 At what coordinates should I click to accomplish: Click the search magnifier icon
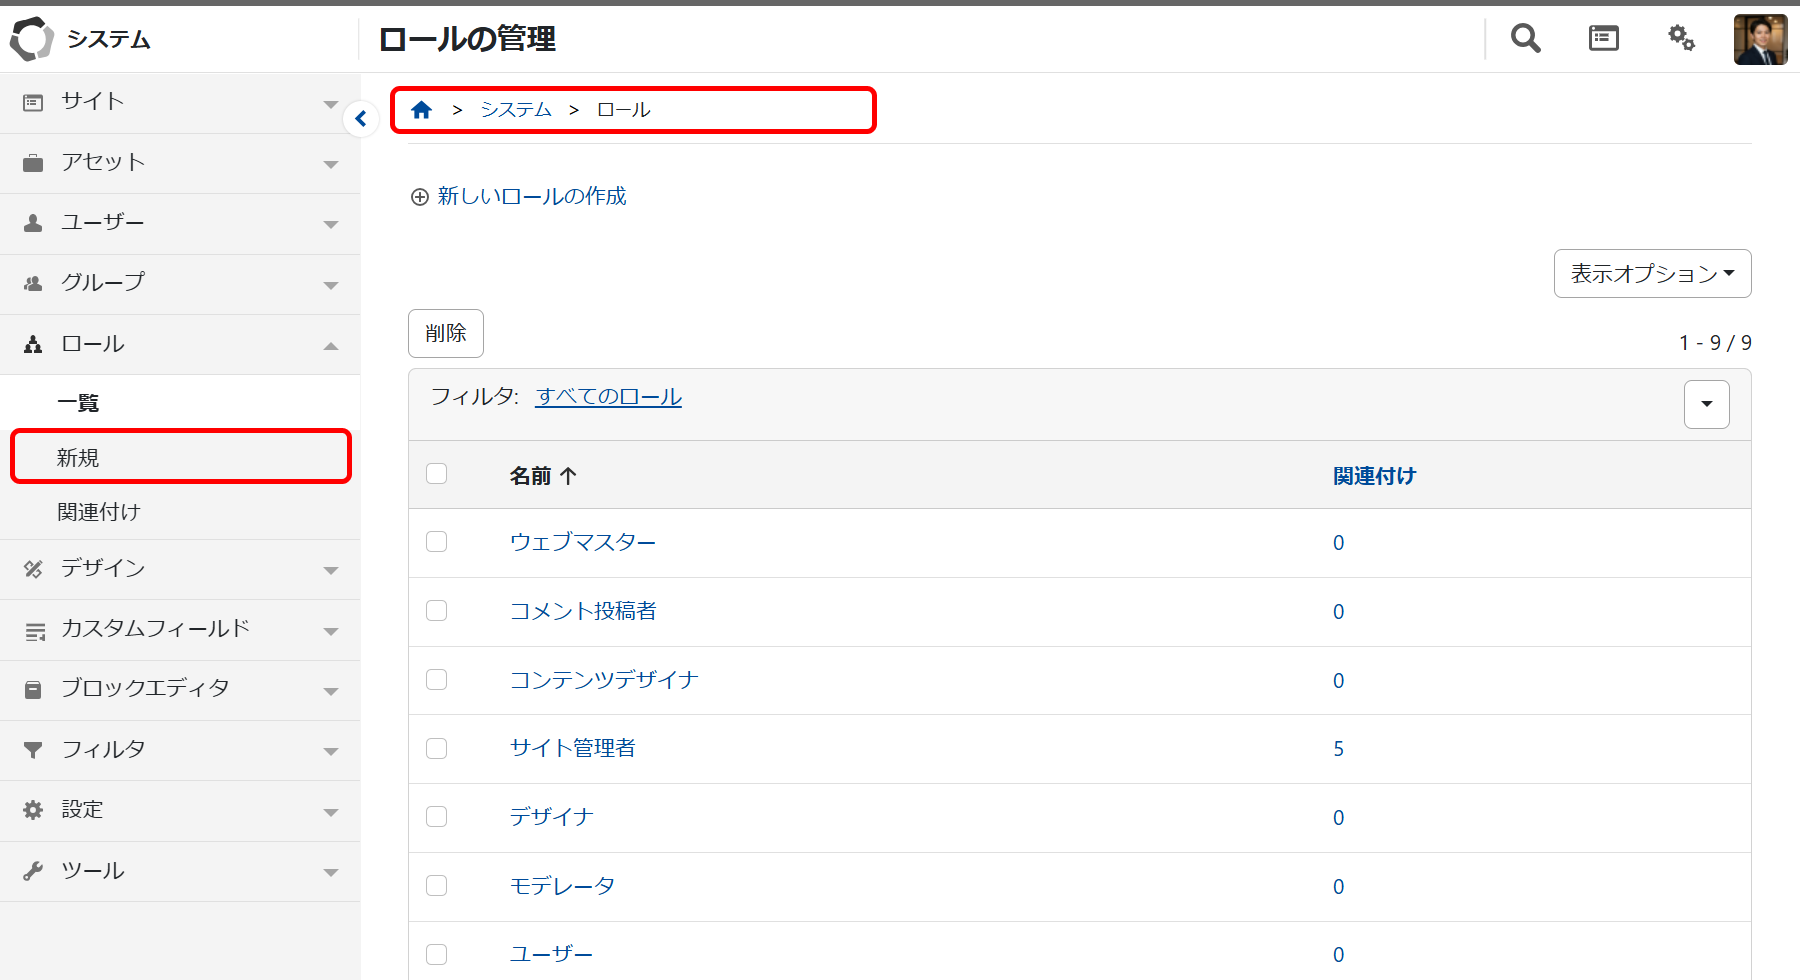point(1525,39)
